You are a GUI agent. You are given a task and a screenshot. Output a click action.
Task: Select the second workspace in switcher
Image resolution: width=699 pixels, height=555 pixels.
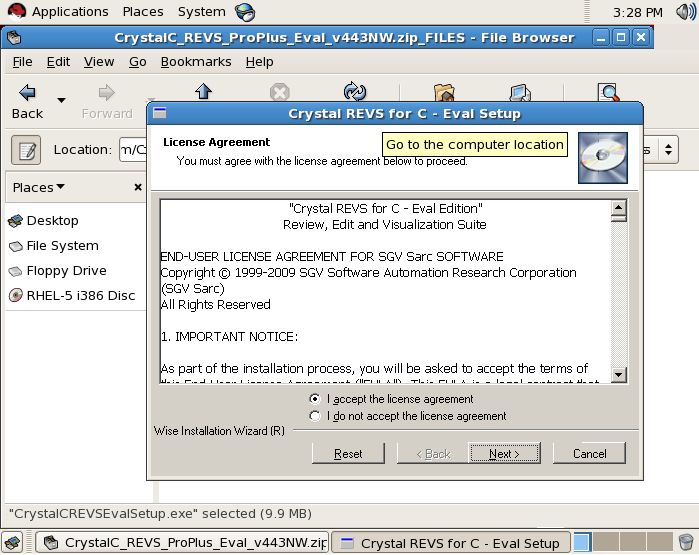click(x=605, y=543)
